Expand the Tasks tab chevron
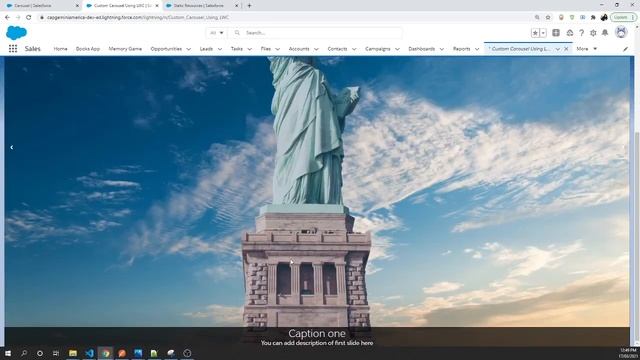Screen dimensions: 640x360 click(249, 49)
